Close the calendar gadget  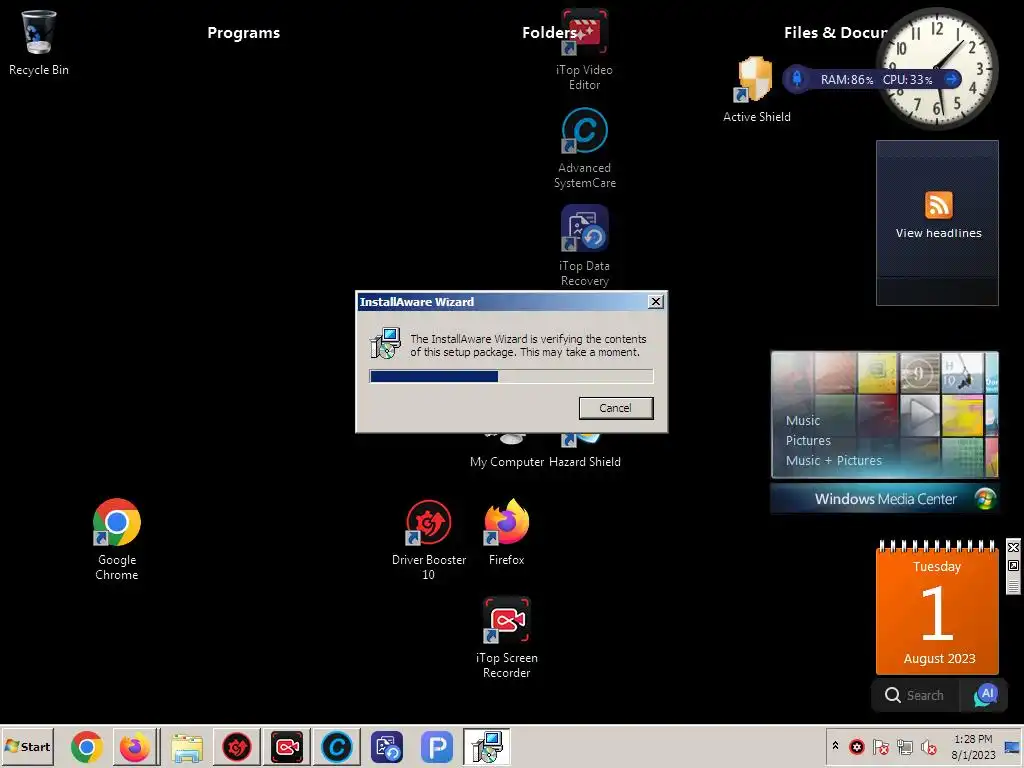pyautogui.click(x=1013, y=547)
